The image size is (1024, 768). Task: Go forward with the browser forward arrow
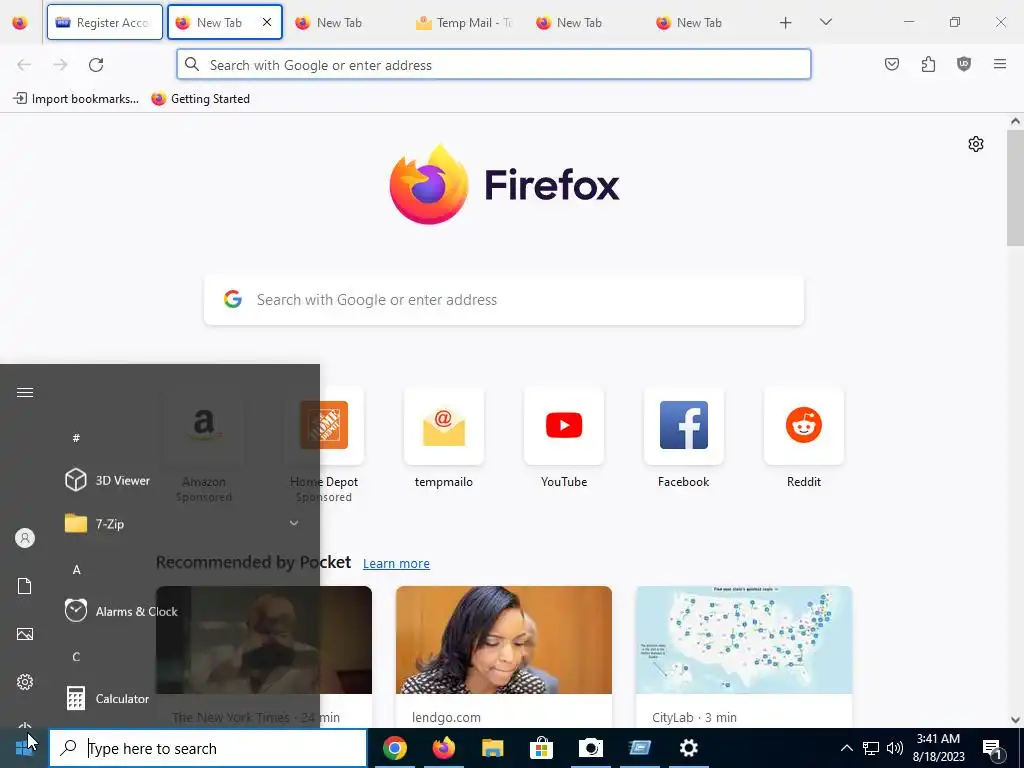click(60, 65)
